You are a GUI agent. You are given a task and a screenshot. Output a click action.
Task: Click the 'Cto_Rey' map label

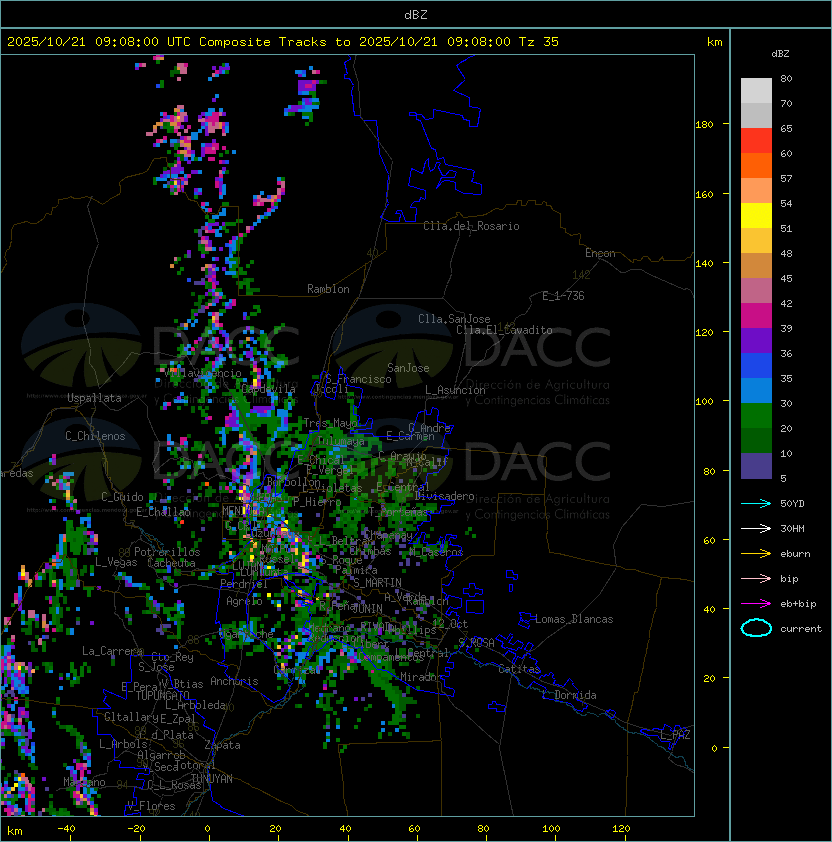pyautogui.click(x=172, y=657)
